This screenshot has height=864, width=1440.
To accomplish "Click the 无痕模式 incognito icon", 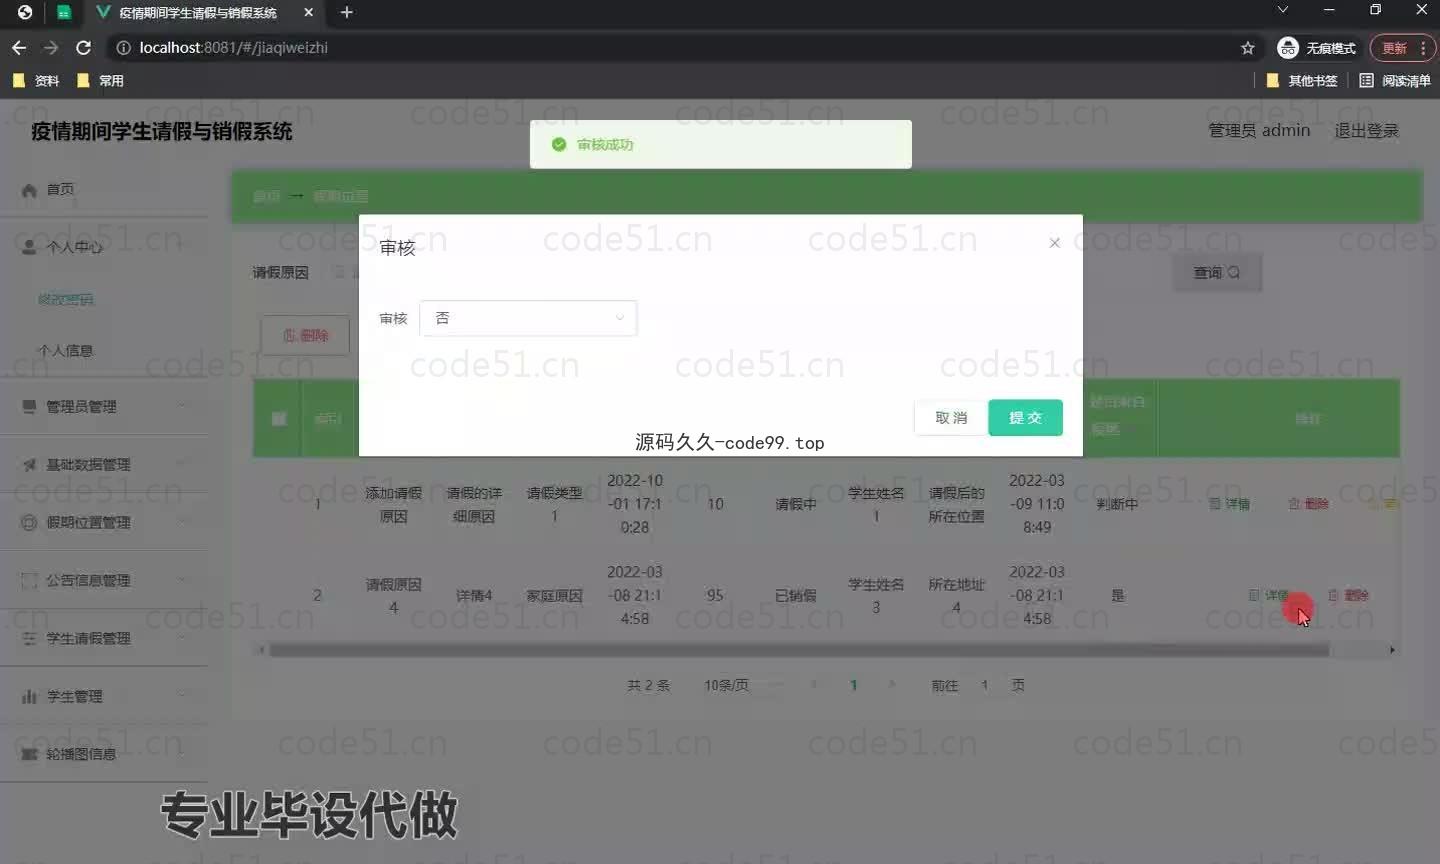I will (x=1288, y=47).
